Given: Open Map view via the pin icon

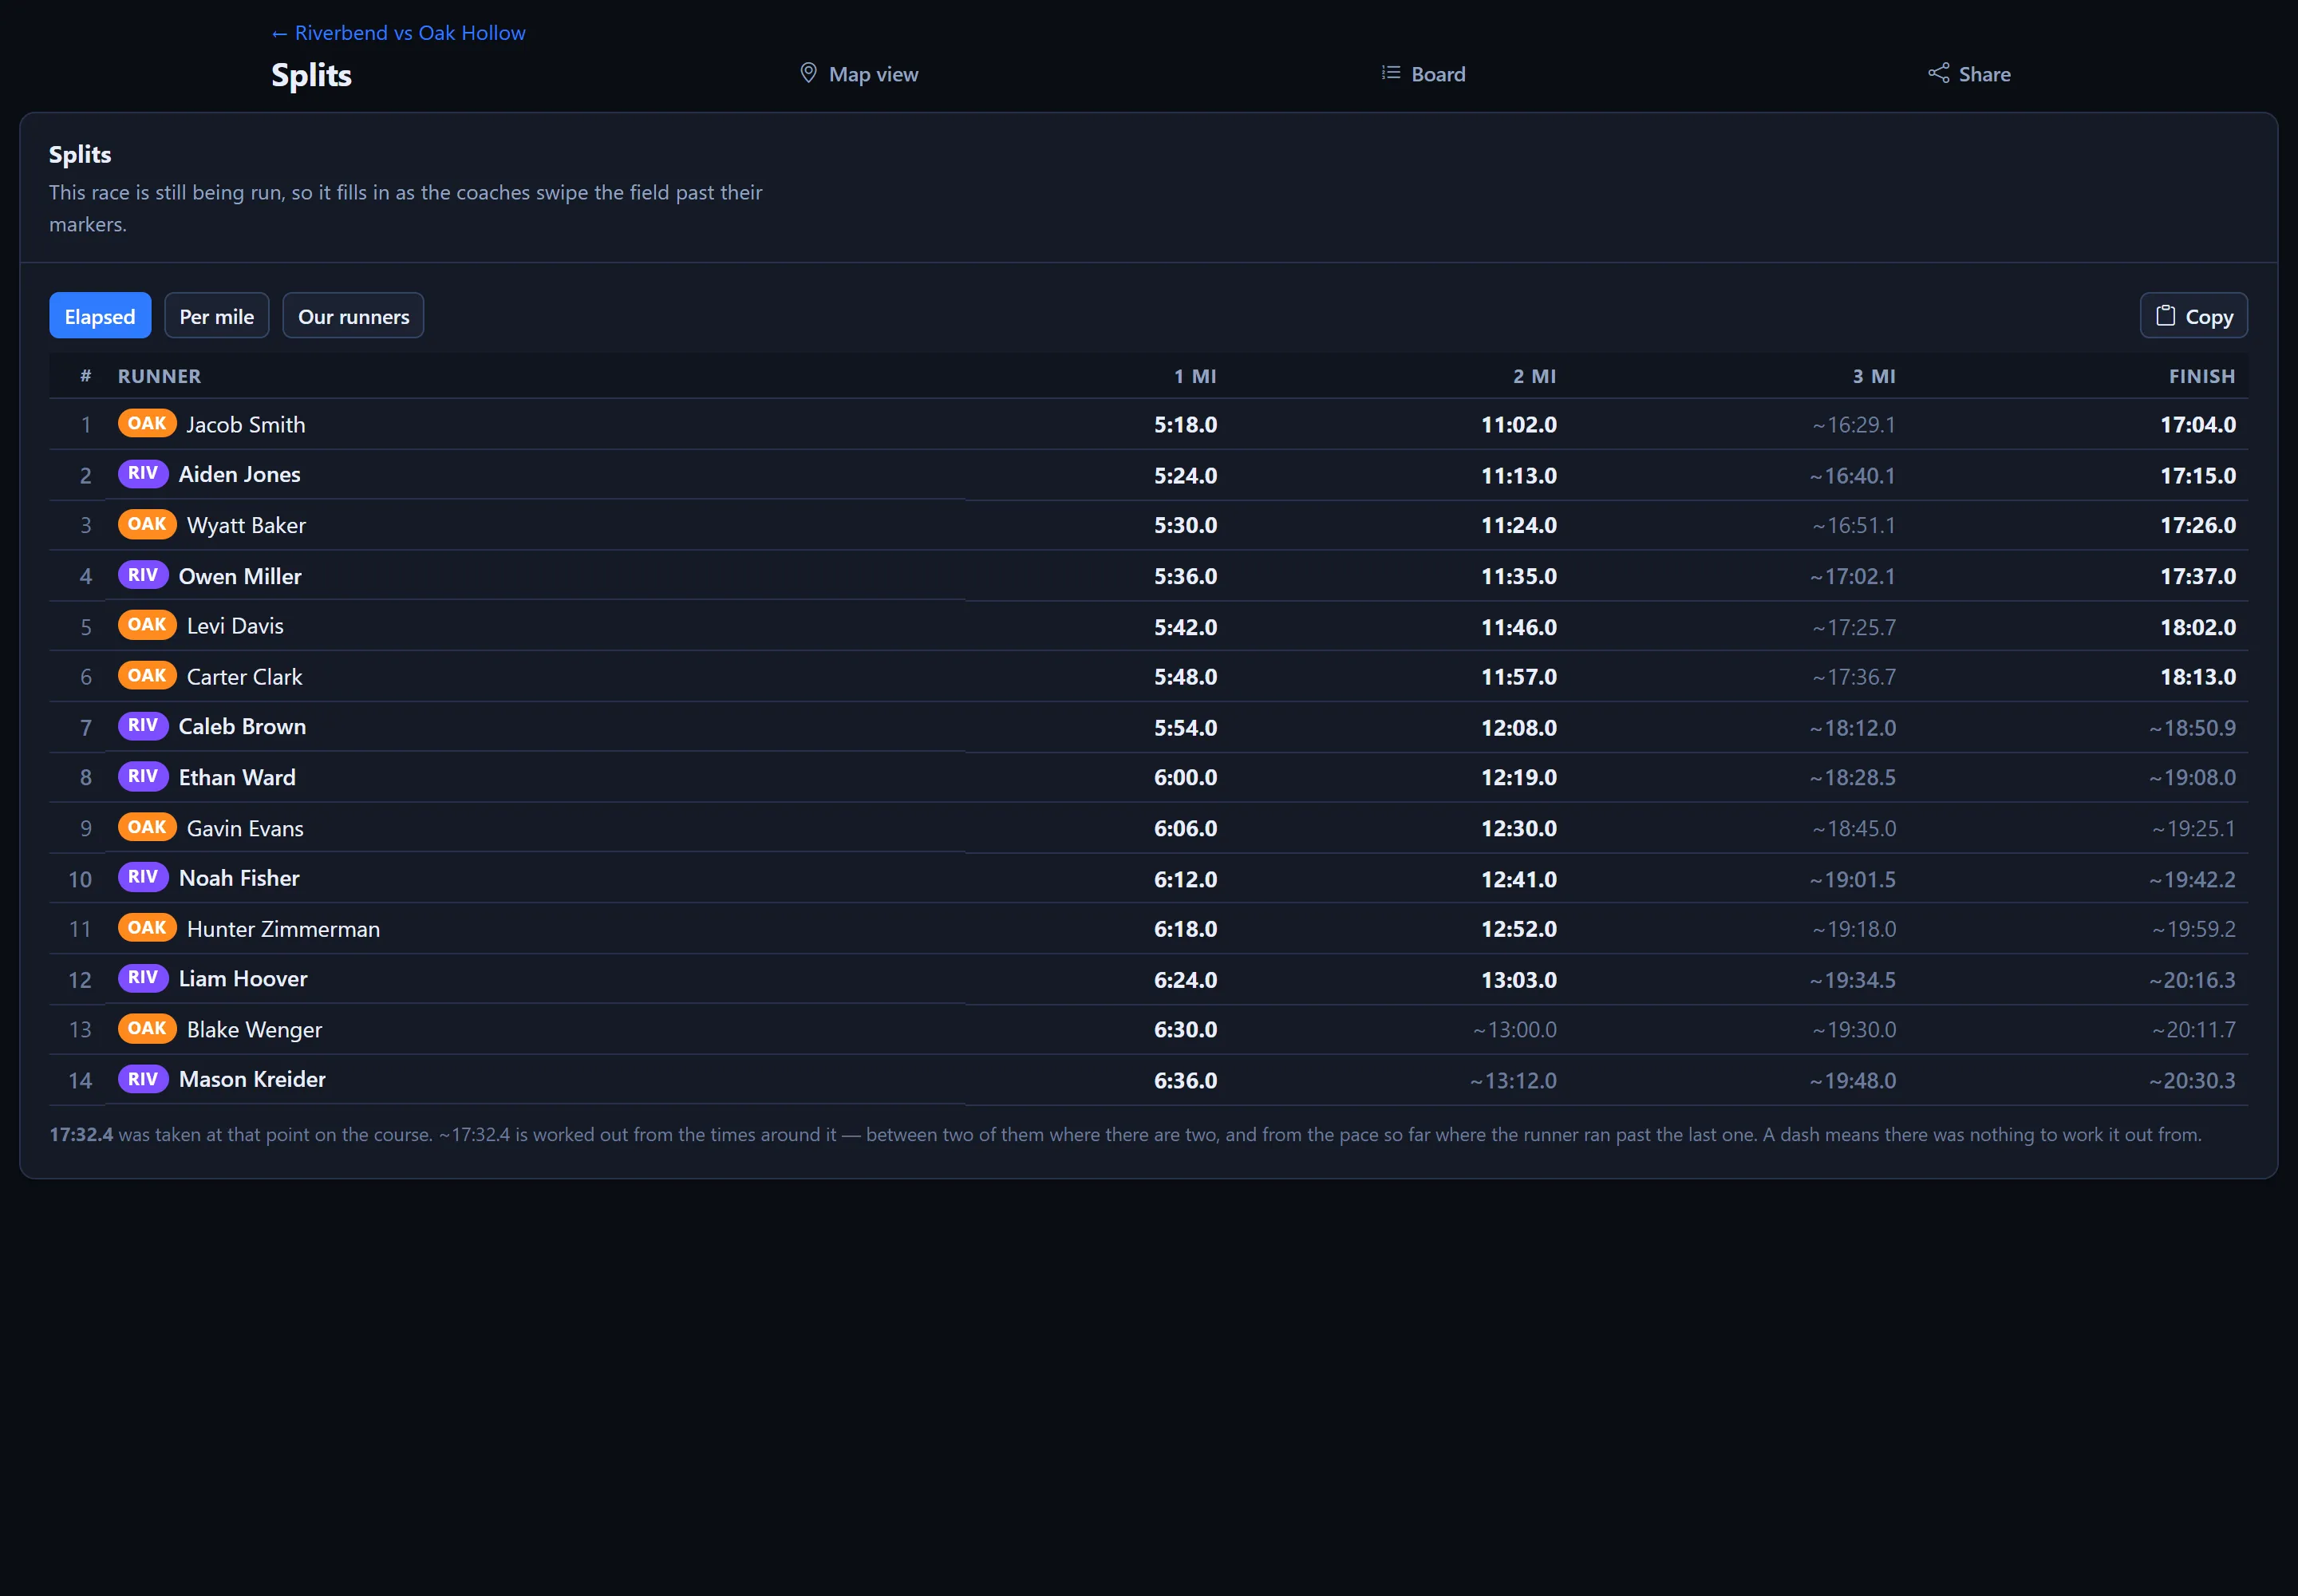Looking at the screenshot, I should point(808,73).
